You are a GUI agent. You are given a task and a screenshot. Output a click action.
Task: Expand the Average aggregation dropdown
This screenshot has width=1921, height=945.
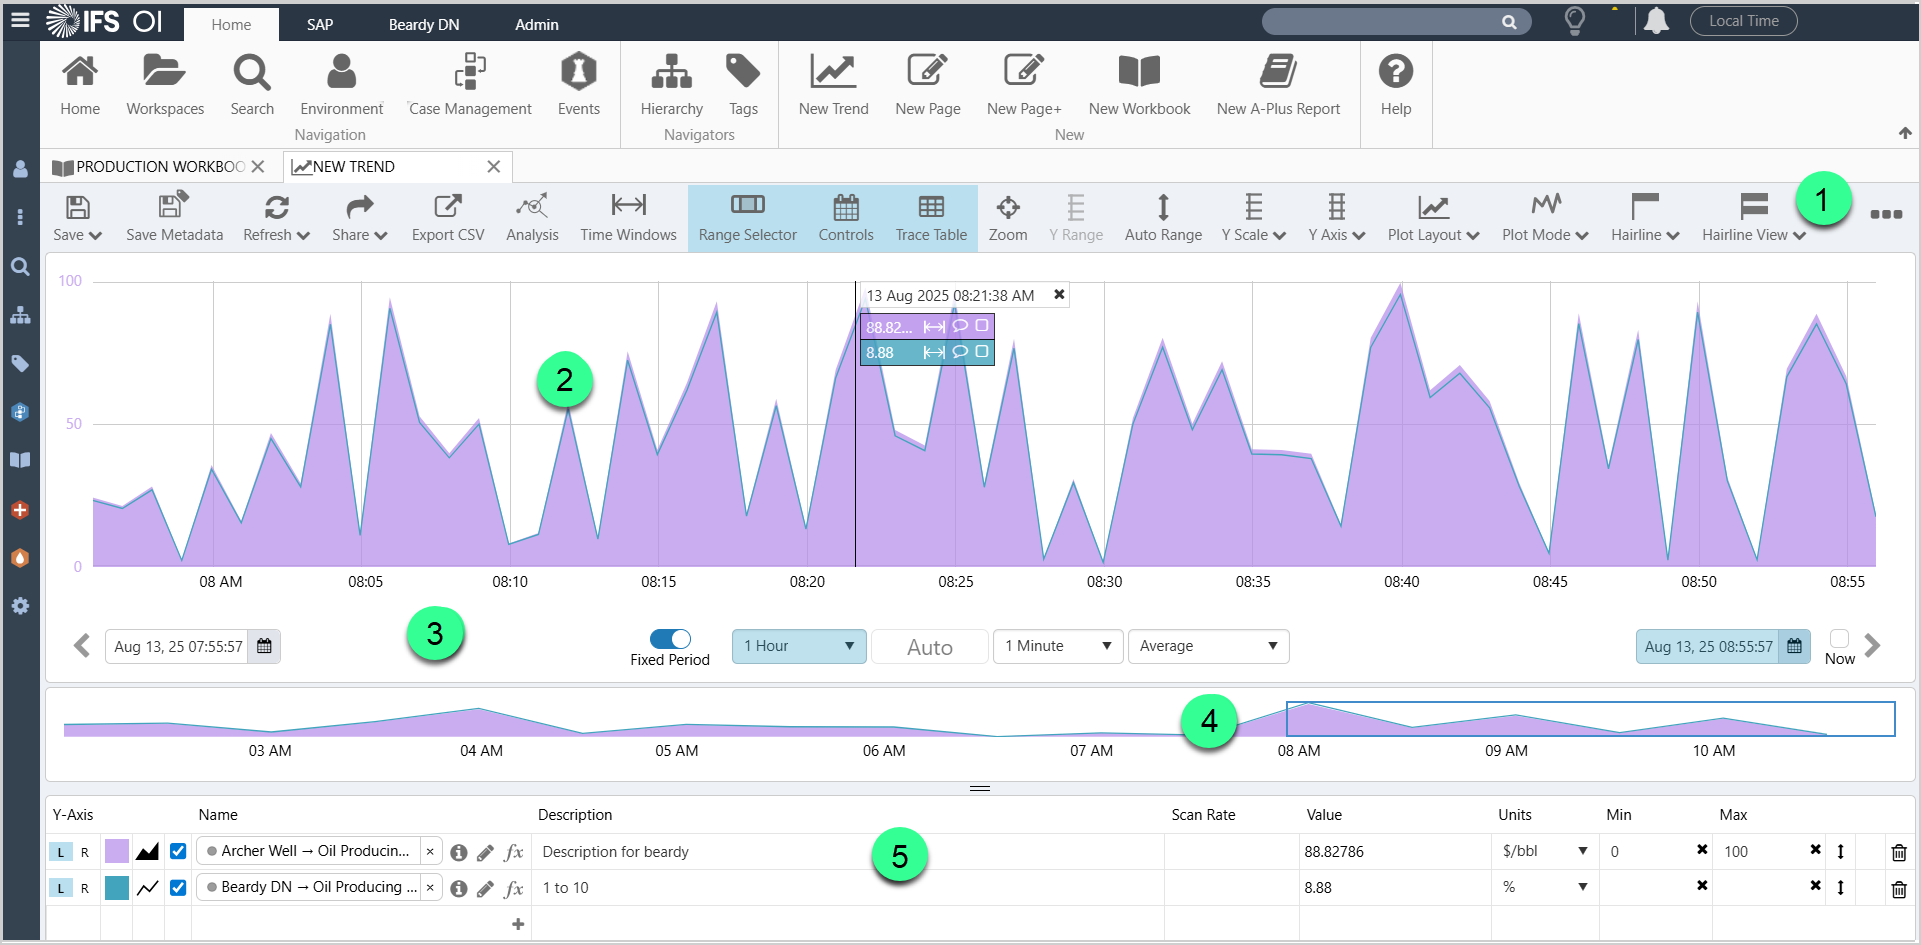(1208, 646)
